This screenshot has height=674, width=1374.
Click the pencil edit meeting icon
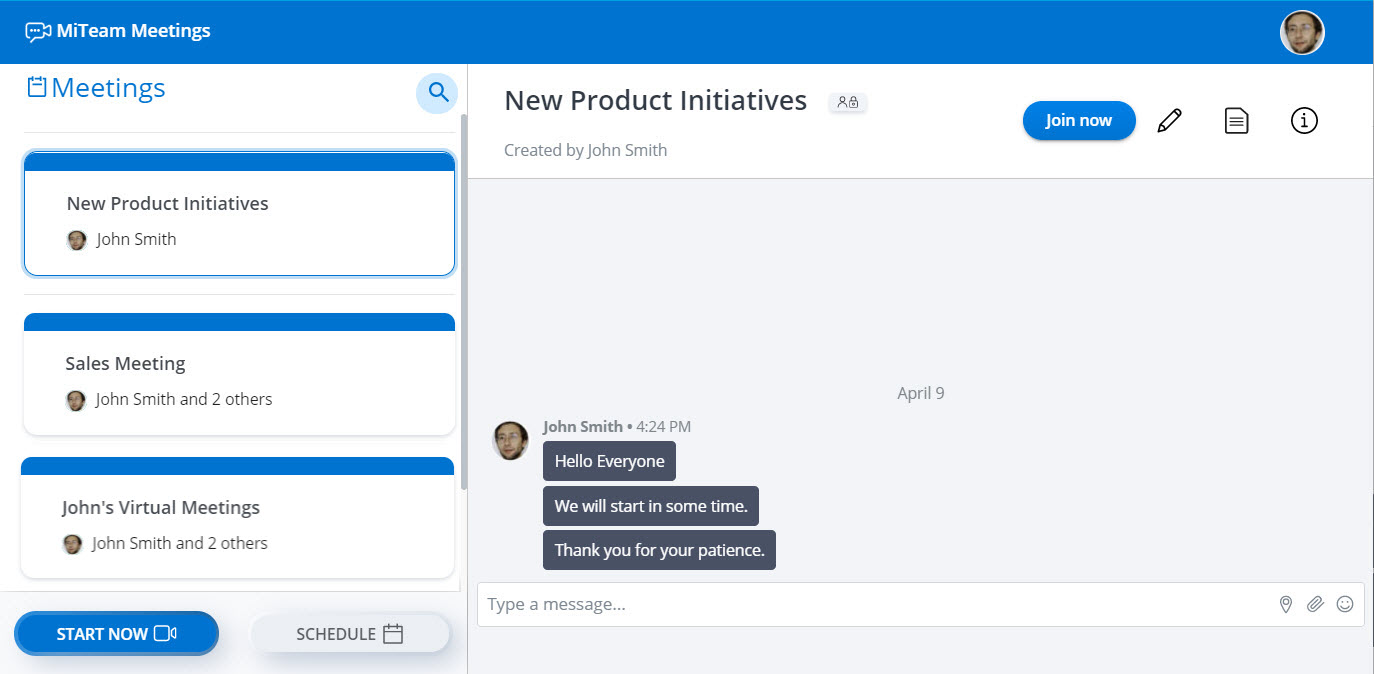(1169, 121)
